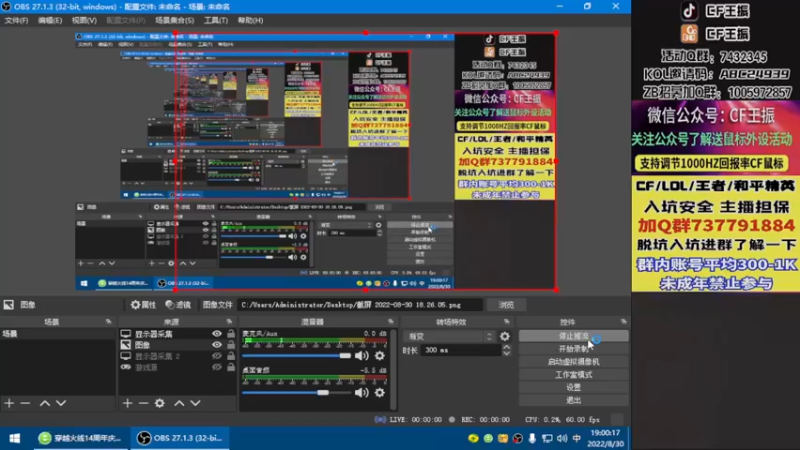The image size is (800, 450).
Task: Open 视图(V) menu
Action: [84, 20]
